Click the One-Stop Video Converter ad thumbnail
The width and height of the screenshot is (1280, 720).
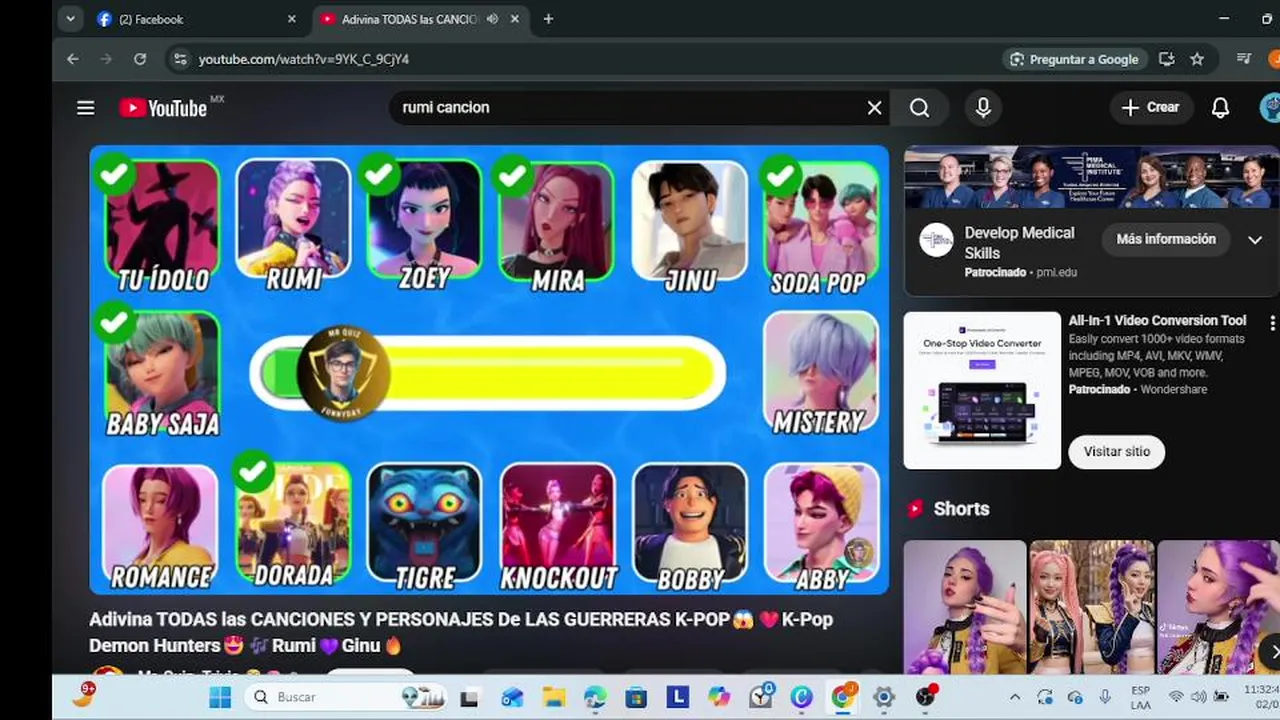coord(982,390)
